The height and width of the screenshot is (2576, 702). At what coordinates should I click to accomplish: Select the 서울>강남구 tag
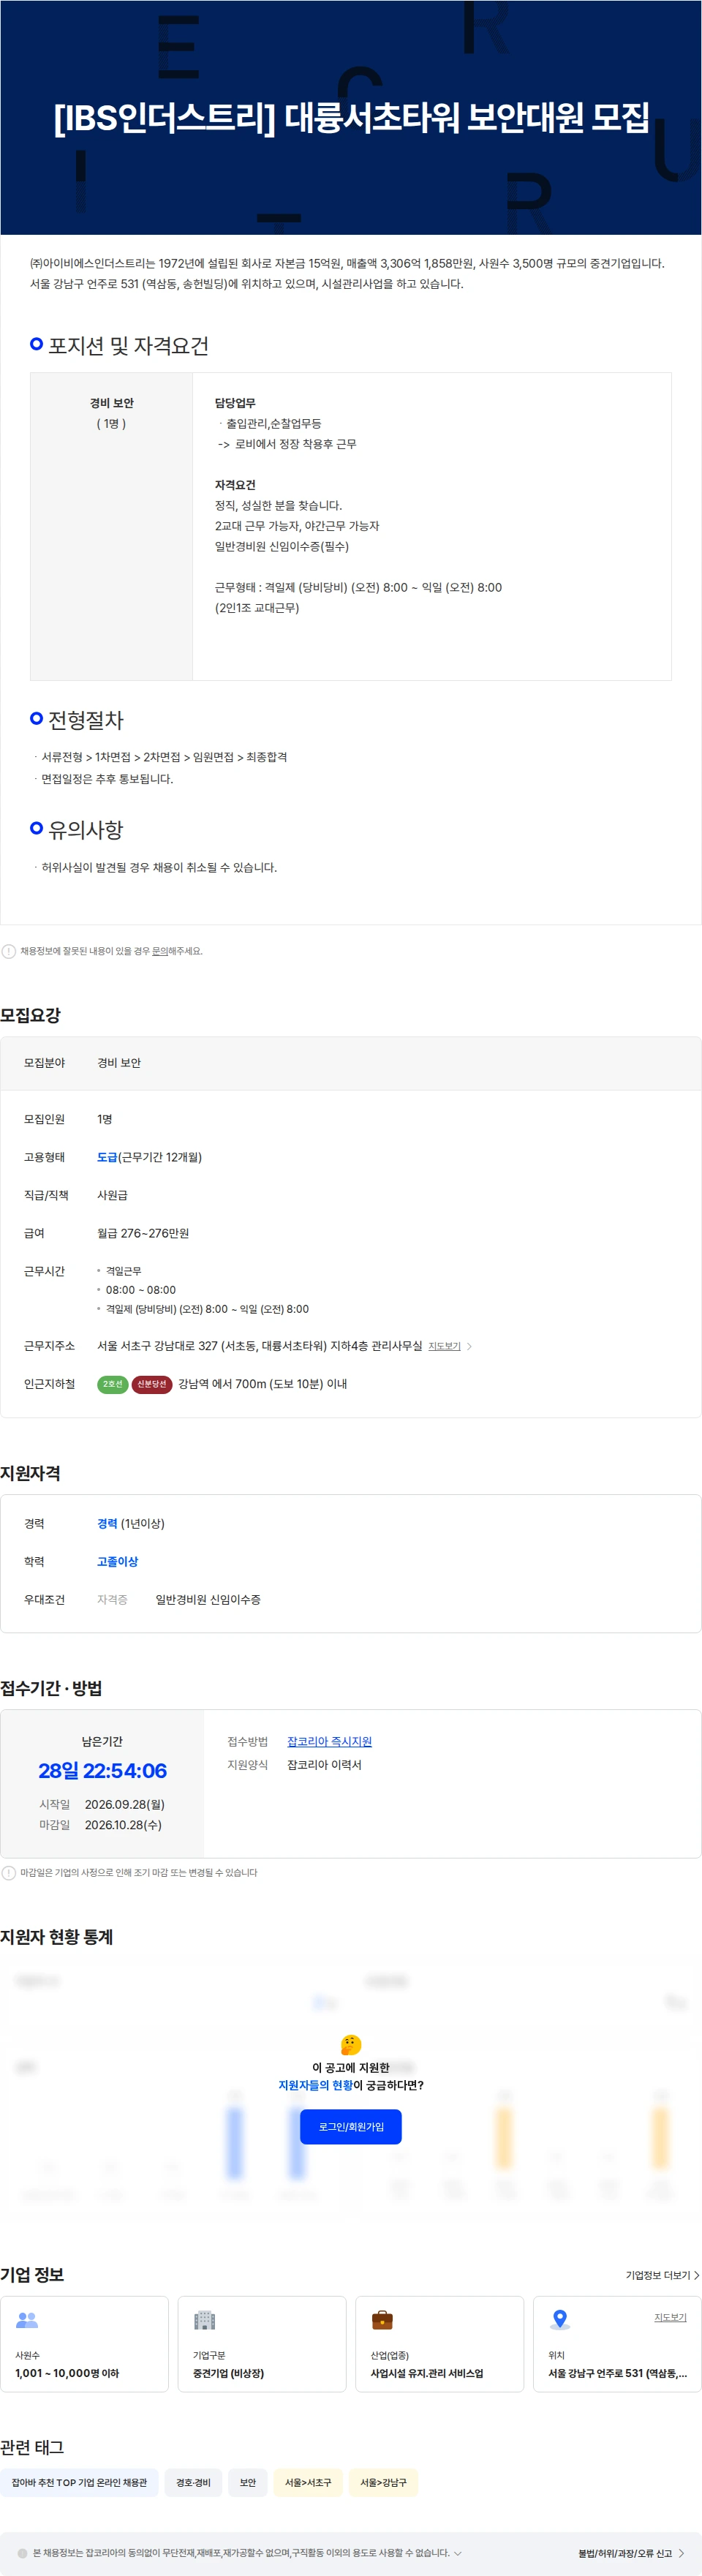(x=384, y=2482)
